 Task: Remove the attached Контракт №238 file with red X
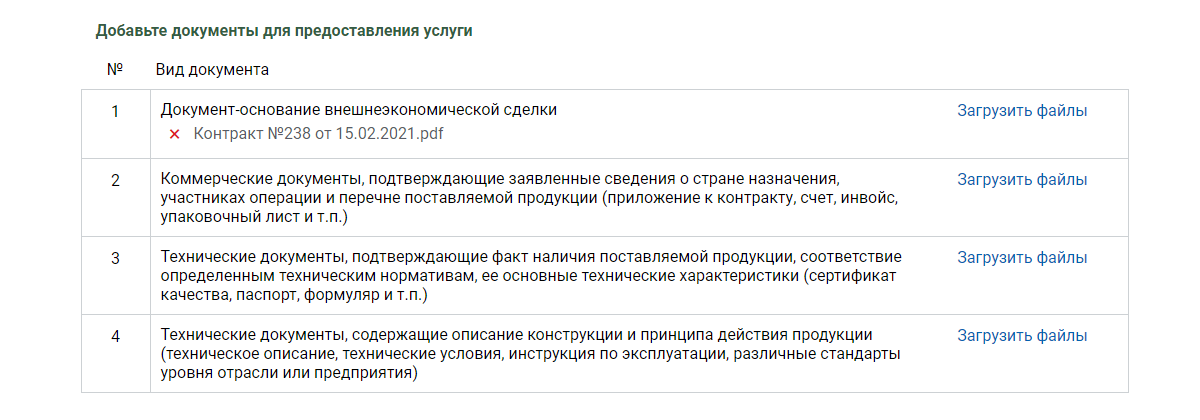[174, 133]
